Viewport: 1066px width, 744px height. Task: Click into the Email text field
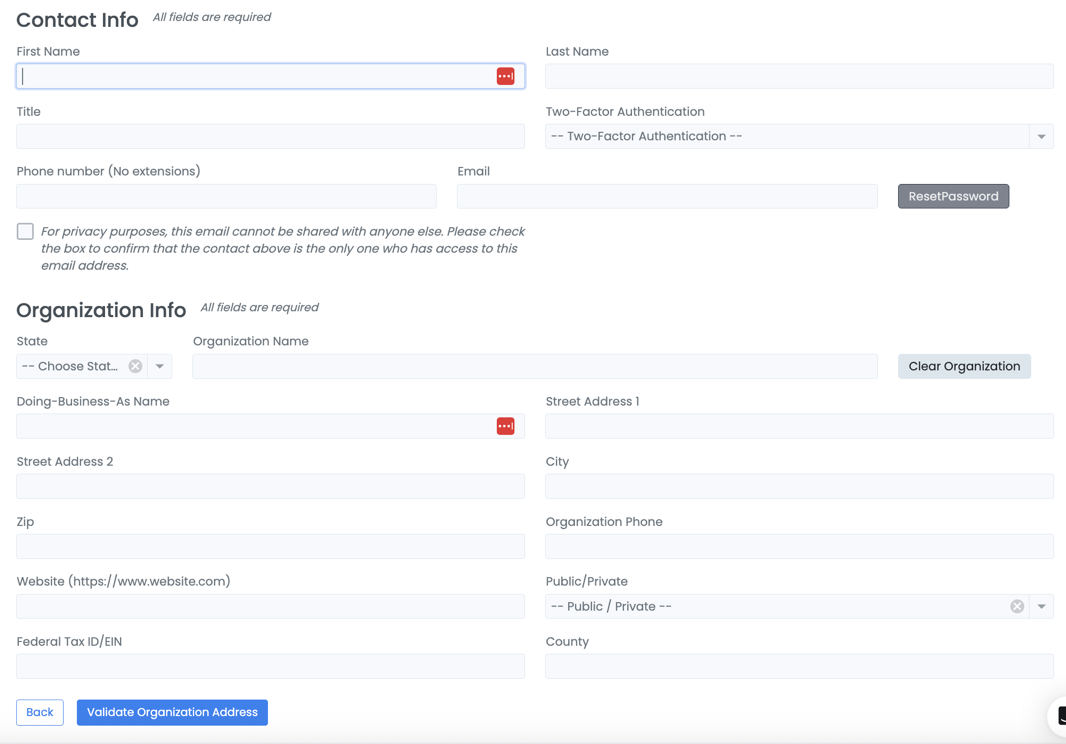pos(666,197)
